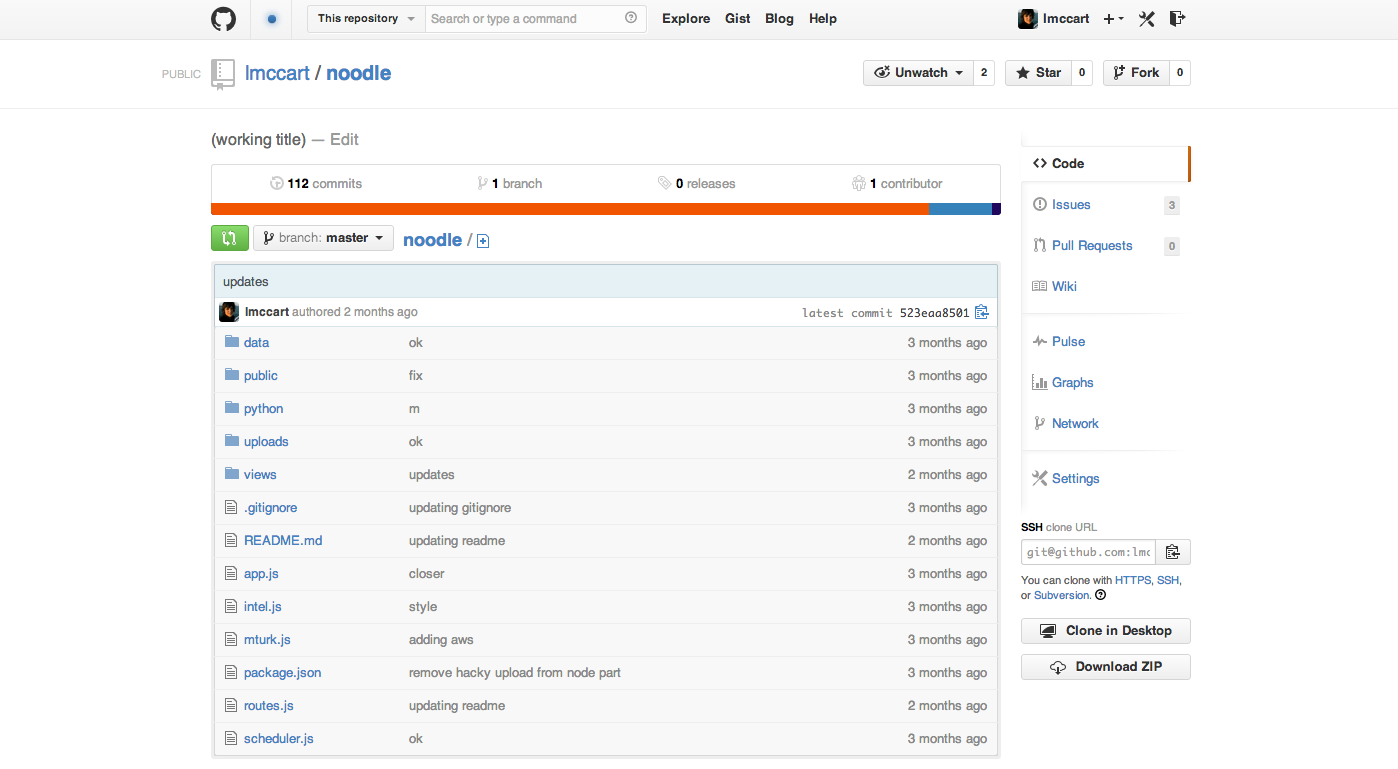Edit the repository description
Viewport: 1398px width, 769px height.
point(344,140)
